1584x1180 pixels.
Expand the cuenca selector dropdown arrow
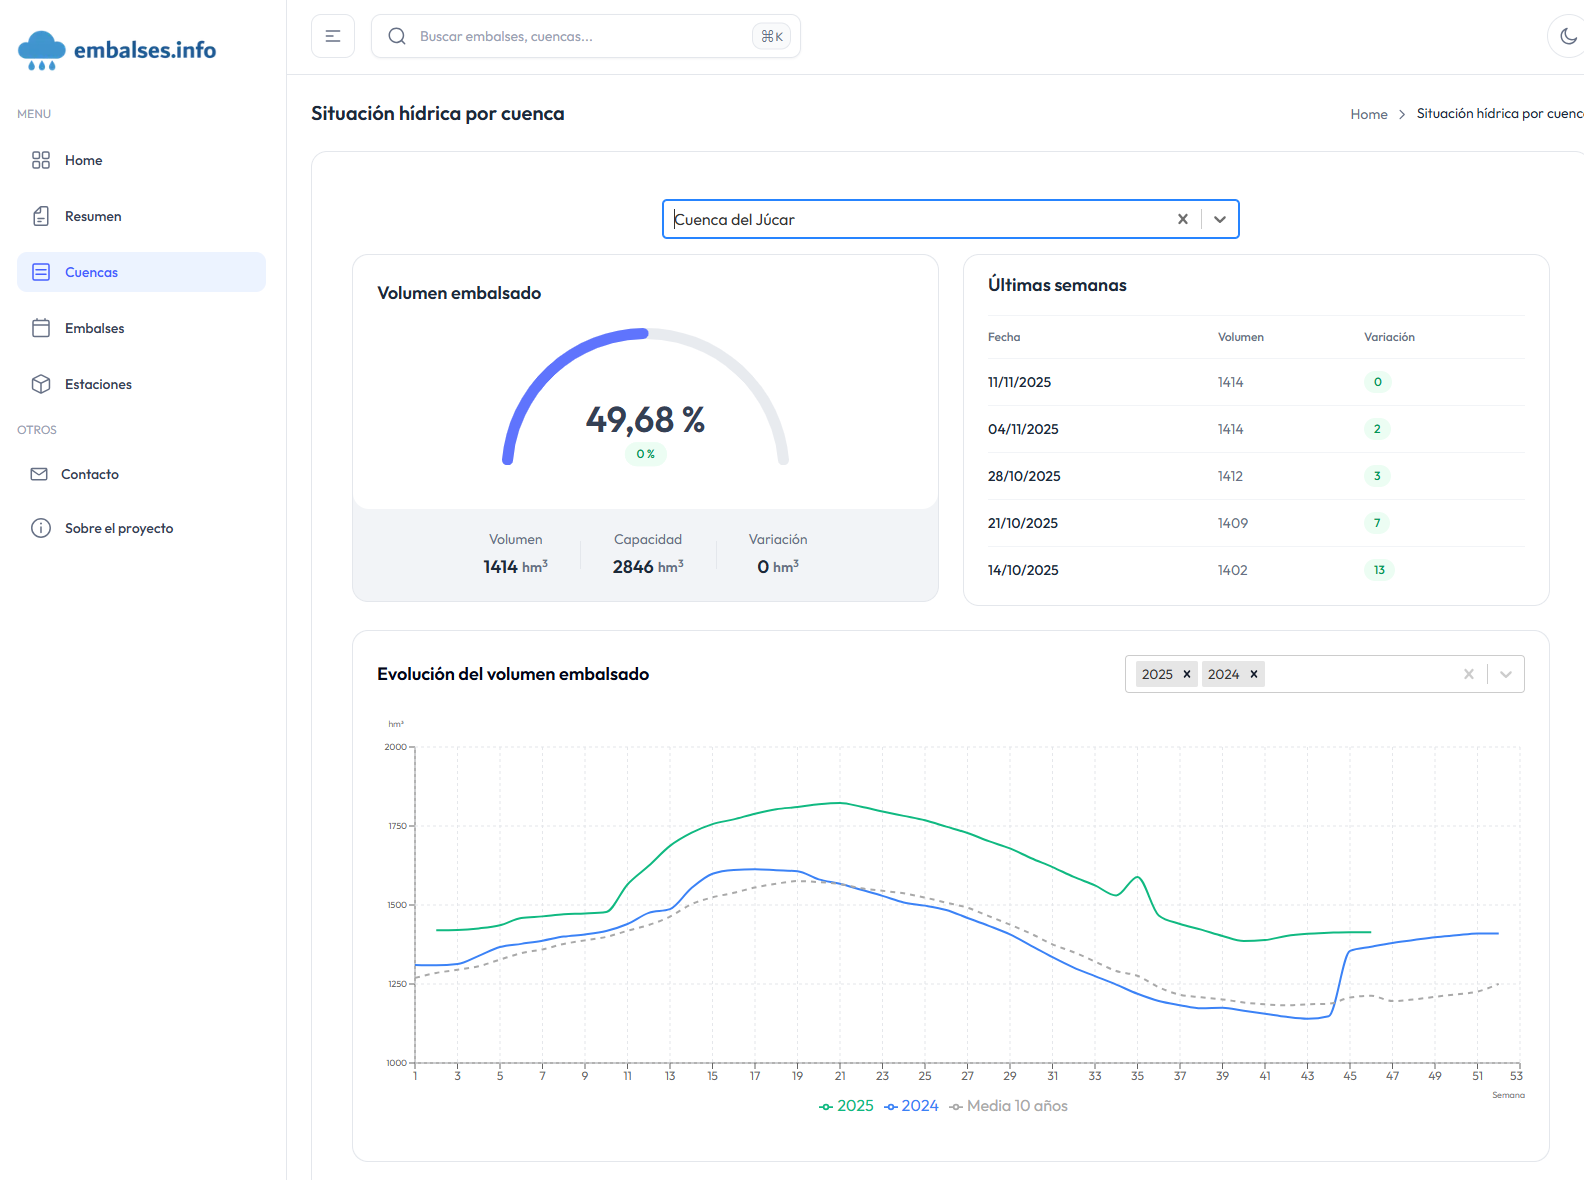[1220, 219]
